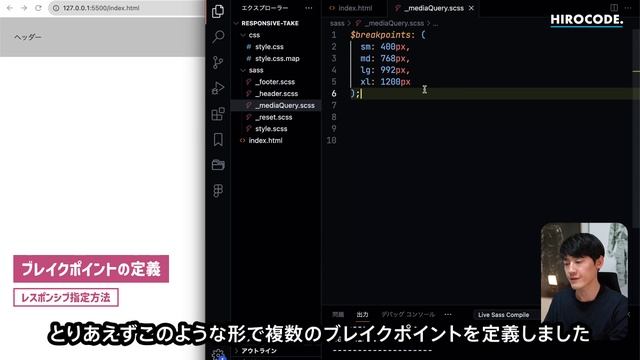Viewport: 640px width, 360px height.
Task: Click the browser address bar URL
Action: click(101, 8)
